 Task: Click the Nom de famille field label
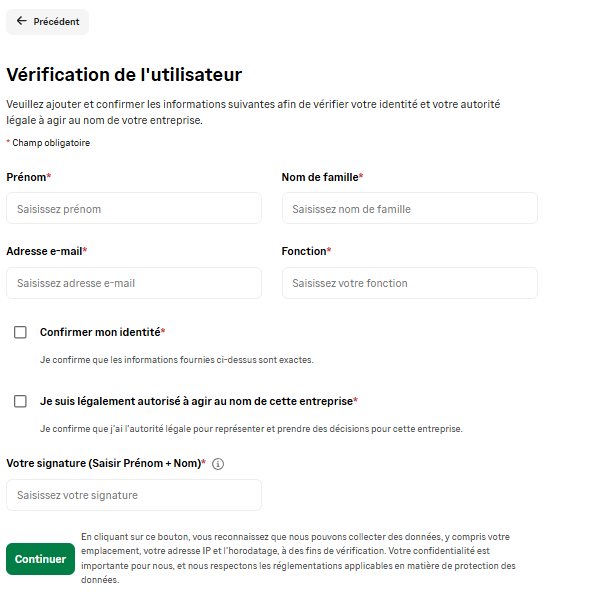pos(322,177)
